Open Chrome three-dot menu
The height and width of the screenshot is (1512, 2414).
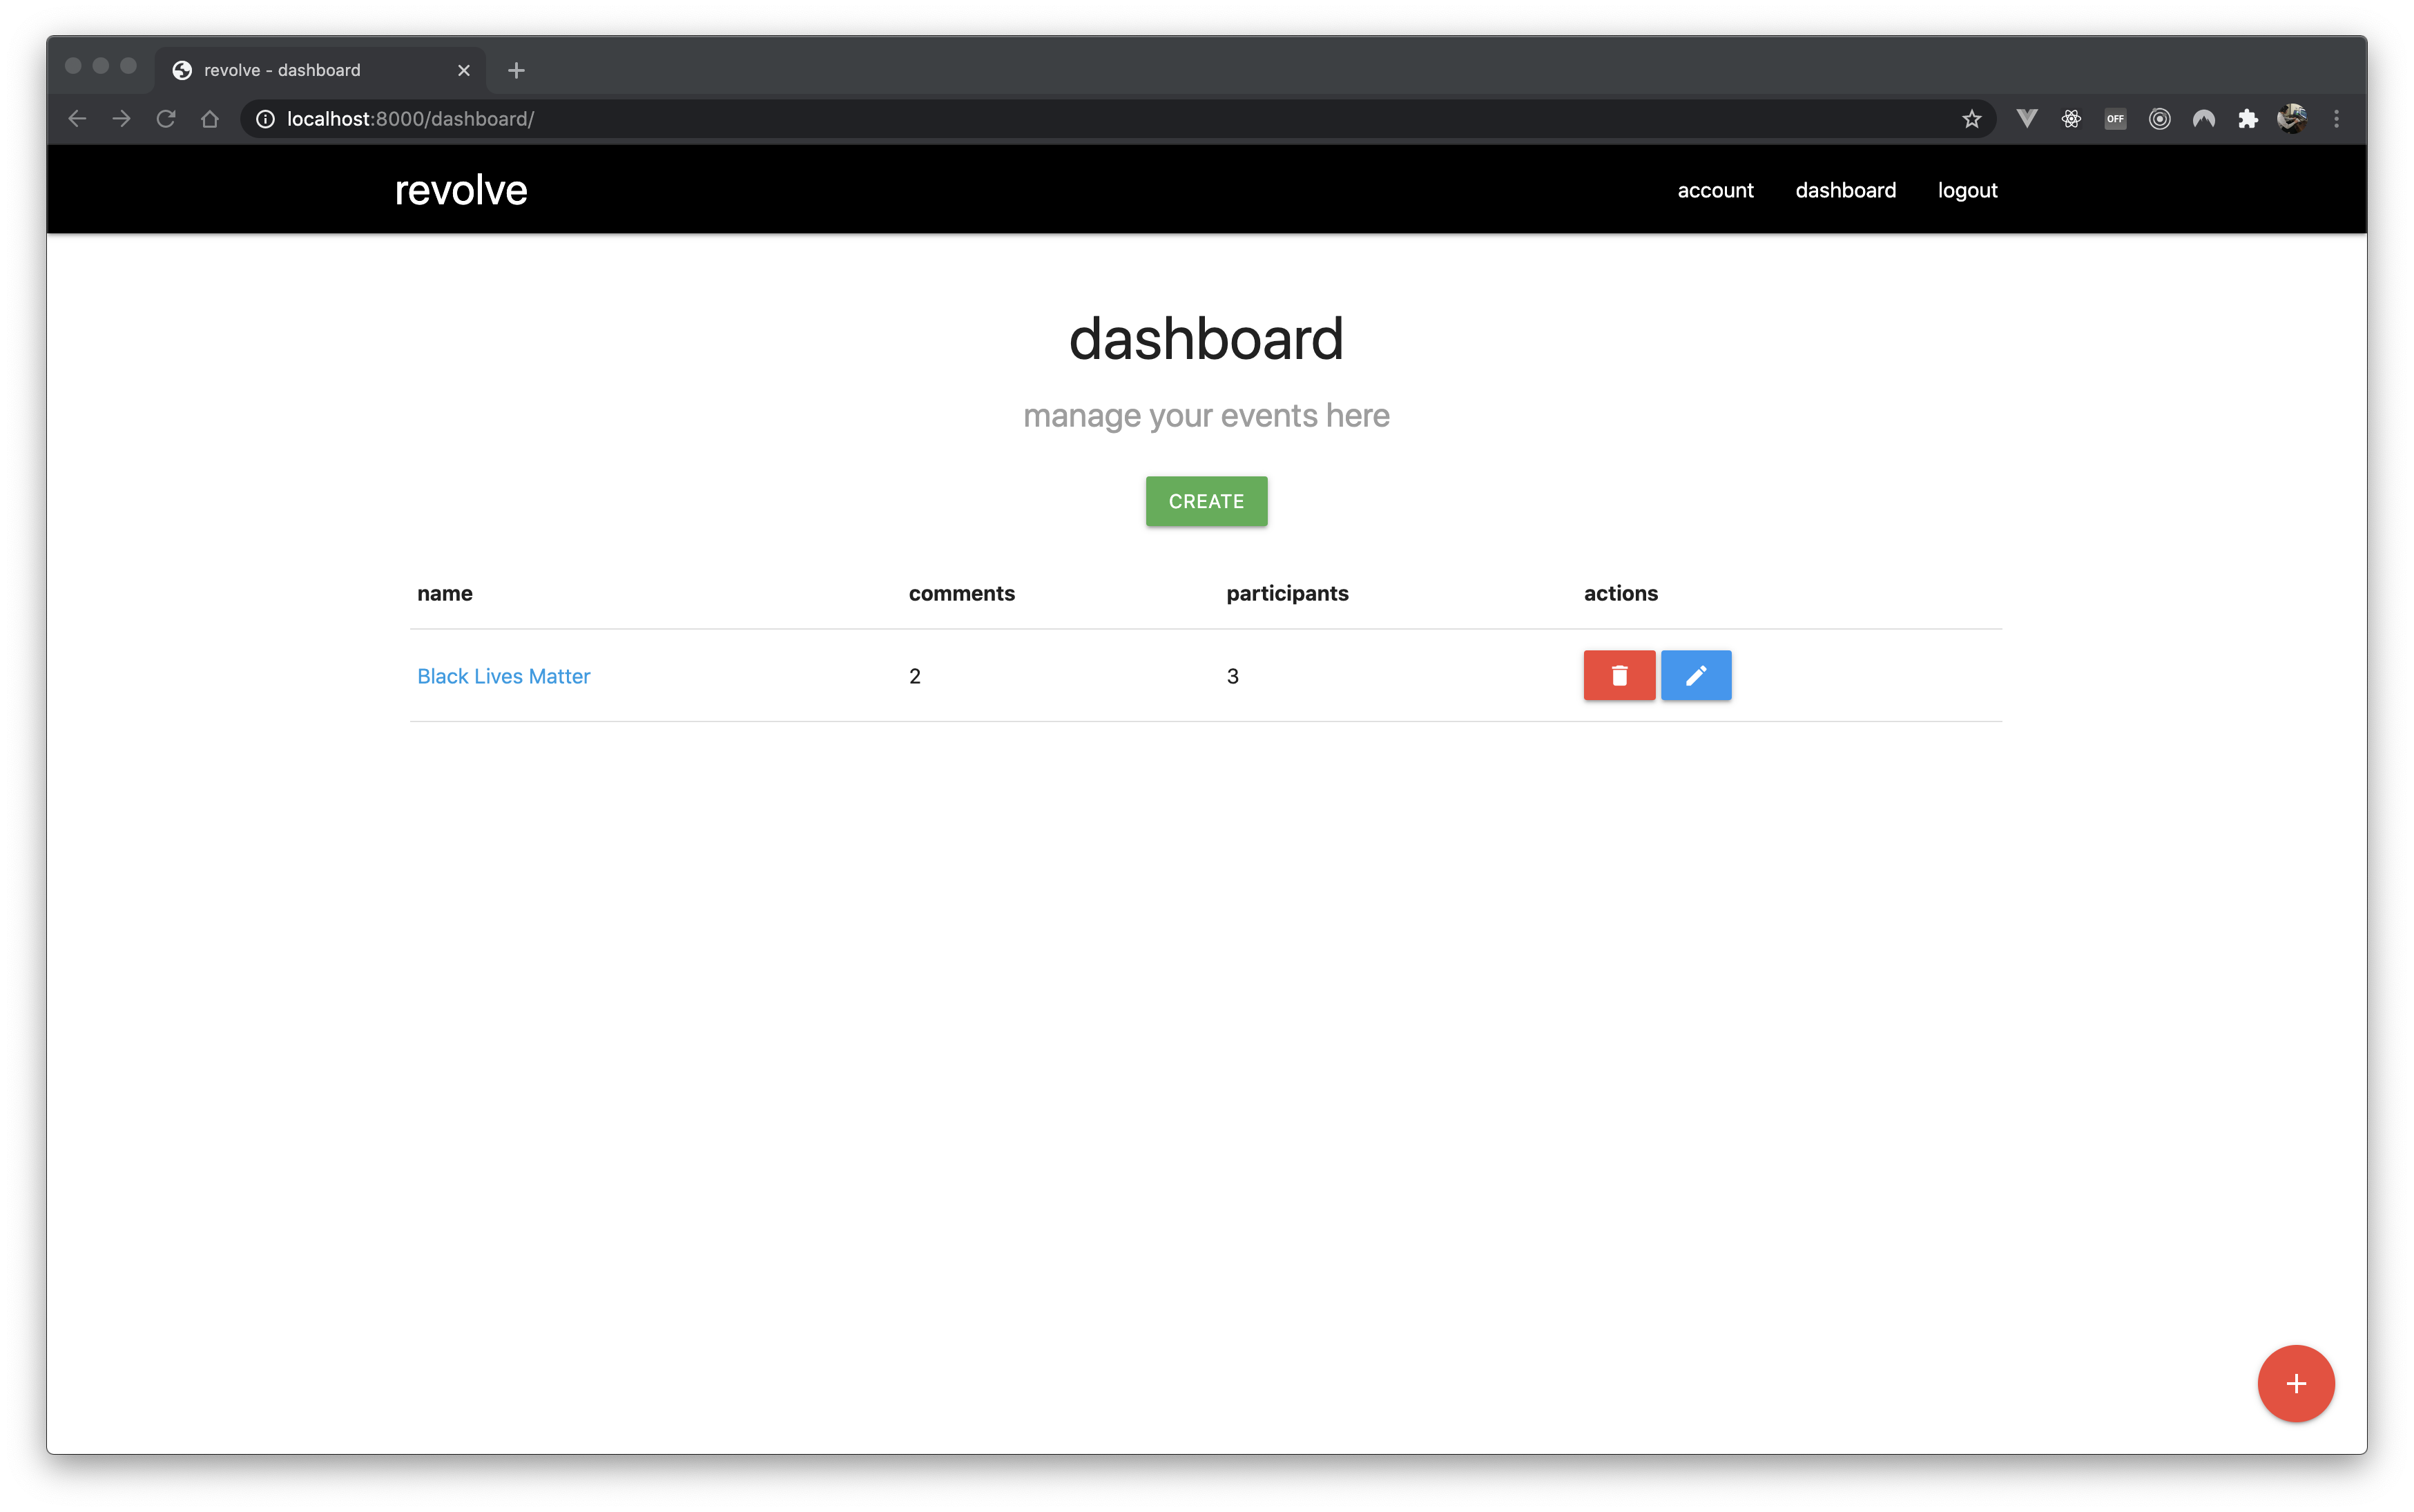[2336, 119]
